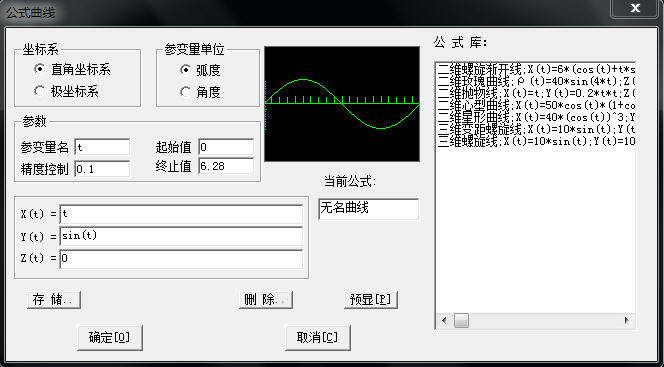Click the 存储 button
This screenshot has width=664, height=367.
click(x=54, y=300)
